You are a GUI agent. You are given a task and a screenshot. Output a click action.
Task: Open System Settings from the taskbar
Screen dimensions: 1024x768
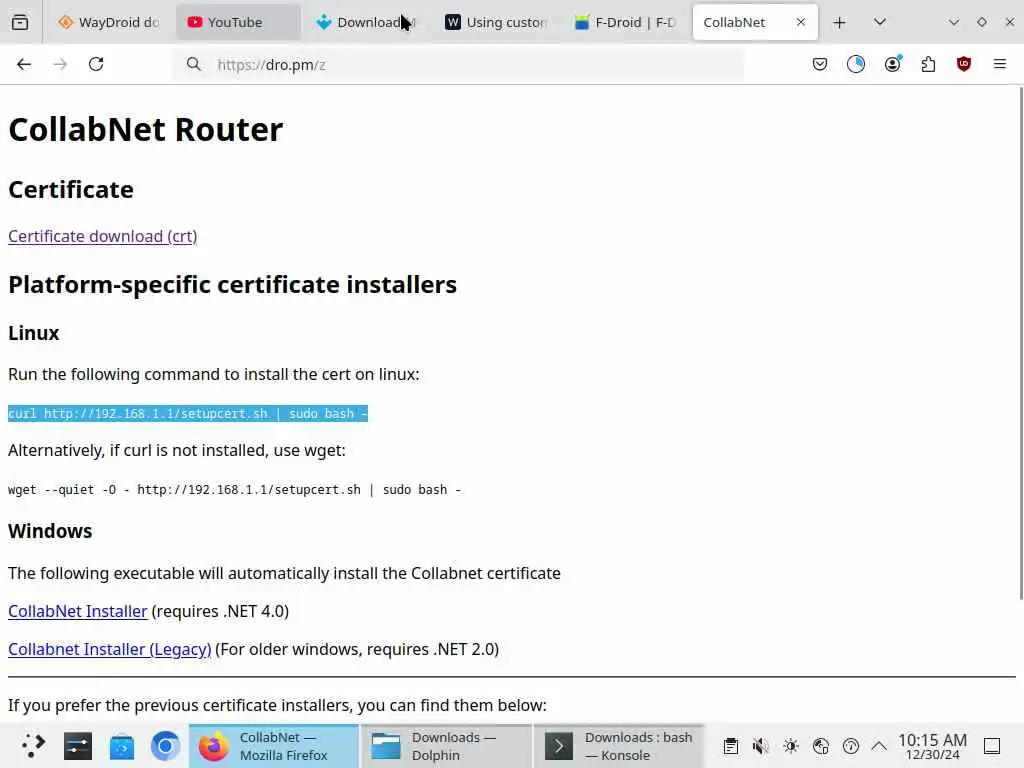point(78,746)
